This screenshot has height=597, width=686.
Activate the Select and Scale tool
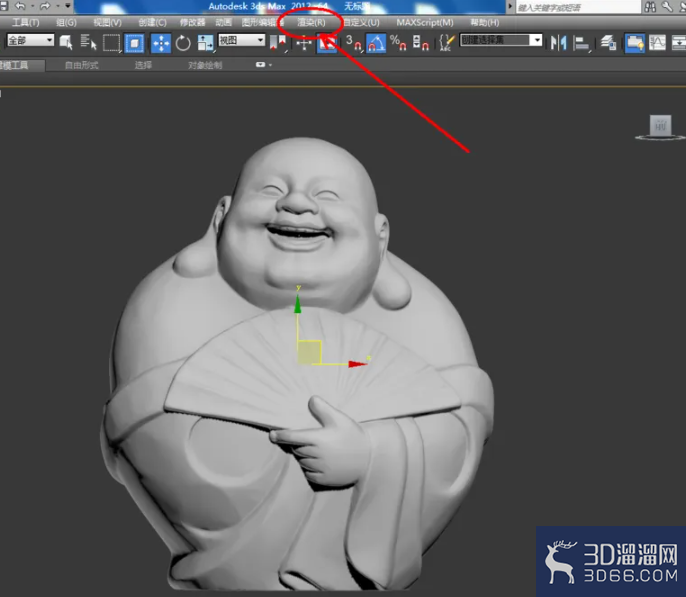pyautogui.click(x=205, y=43)
